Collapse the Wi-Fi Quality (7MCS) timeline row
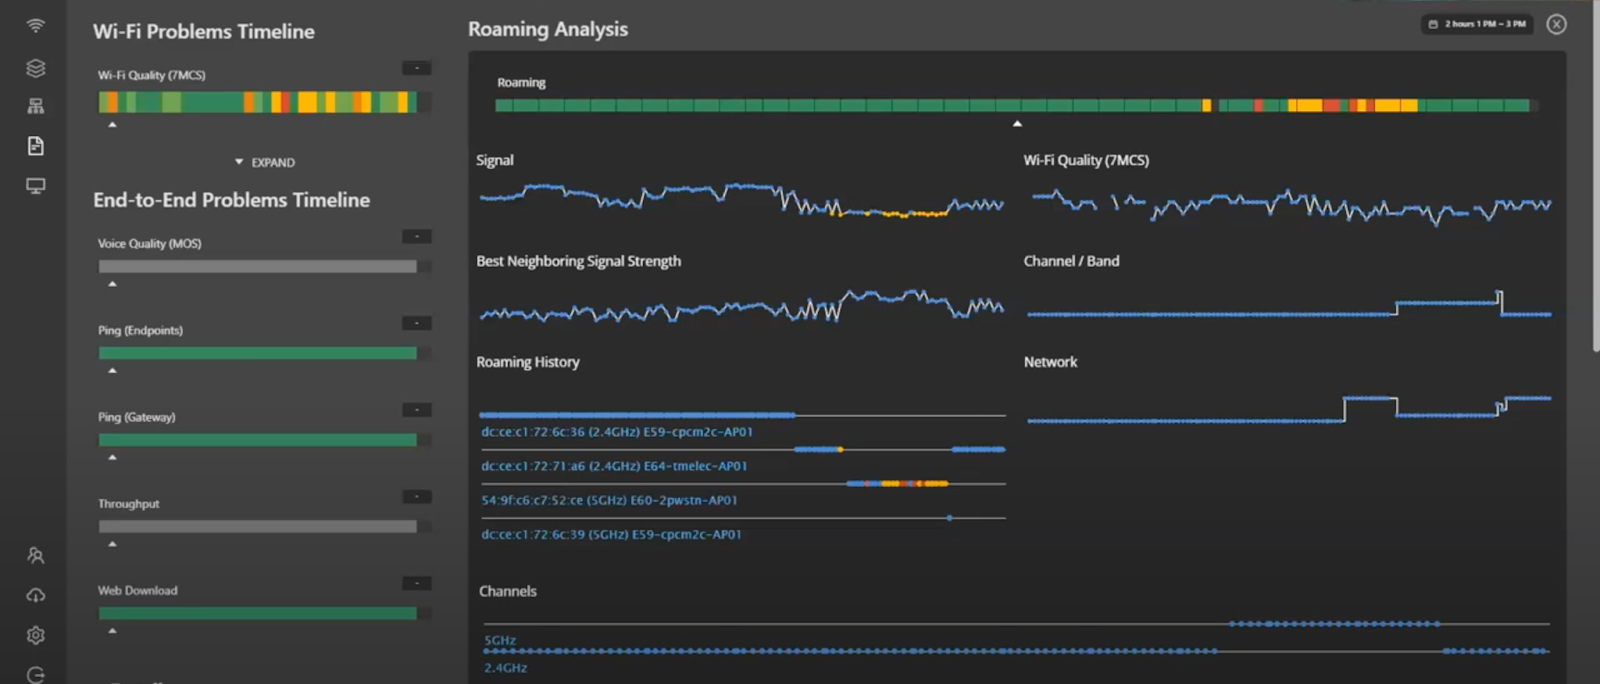The width and height of the screenshot is (1600, 684). point(416,68)
